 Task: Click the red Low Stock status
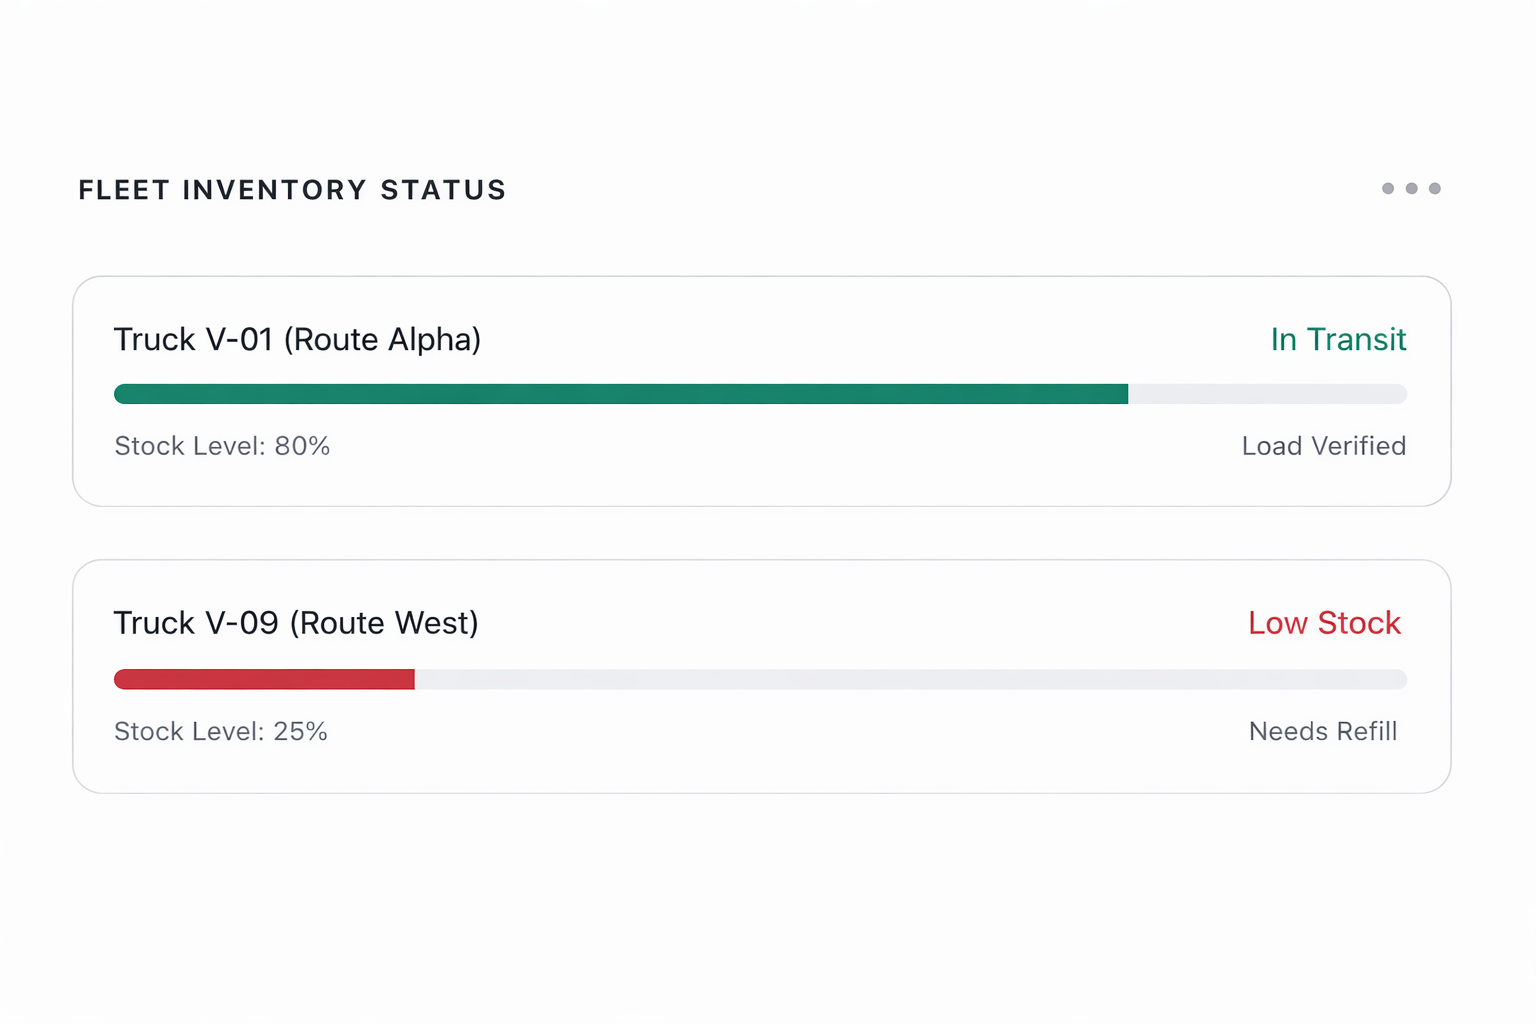point(1324,623)
